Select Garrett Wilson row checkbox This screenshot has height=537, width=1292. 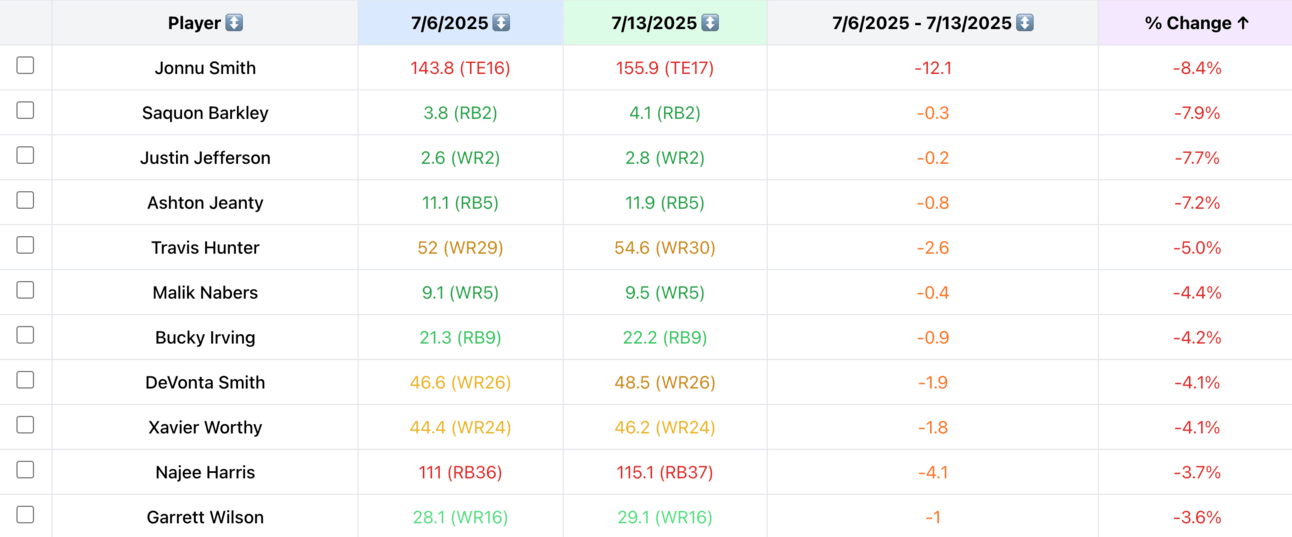pyautogui.click(x=25, y=515)
